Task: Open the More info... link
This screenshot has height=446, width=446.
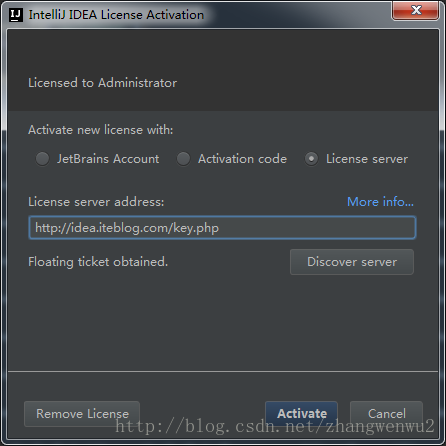Action: (380, 202)
